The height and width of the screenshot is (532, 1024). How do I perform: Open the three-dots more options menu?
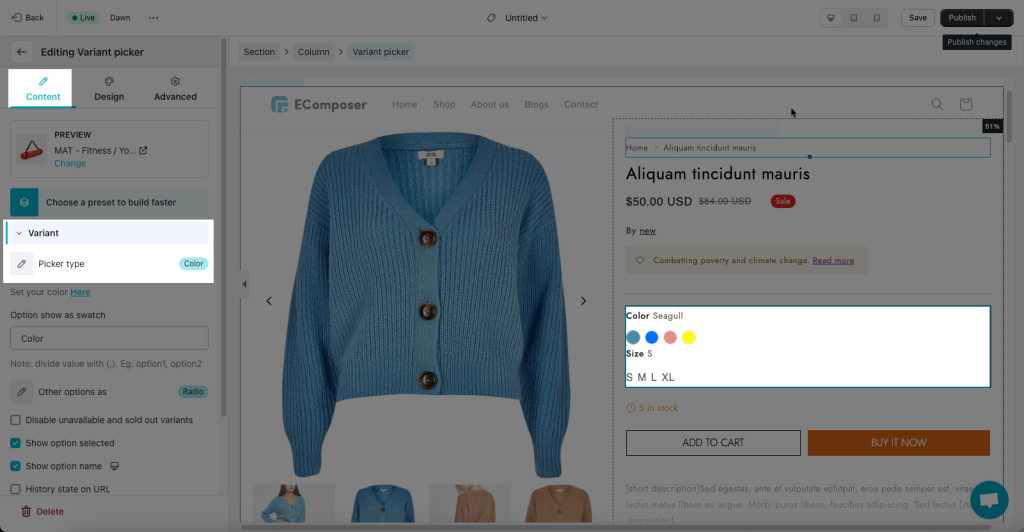pyautogui.click(x=153, y=18)
